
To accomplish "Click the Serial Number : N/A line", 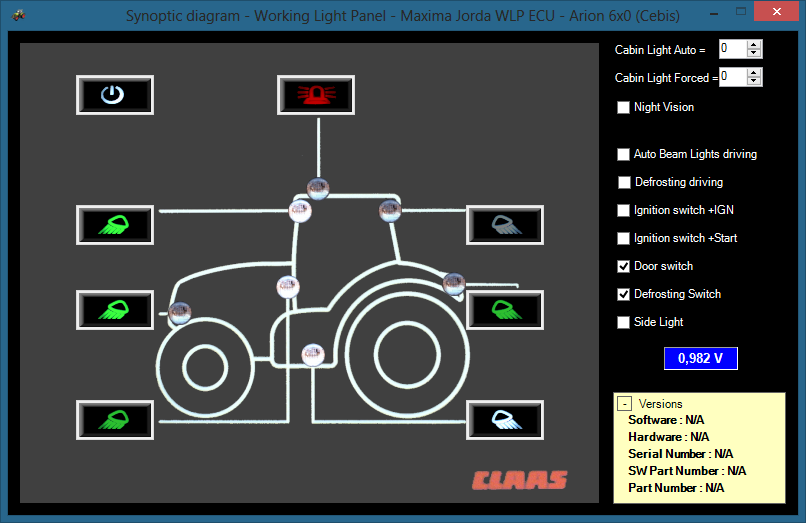I will [681, 454].
